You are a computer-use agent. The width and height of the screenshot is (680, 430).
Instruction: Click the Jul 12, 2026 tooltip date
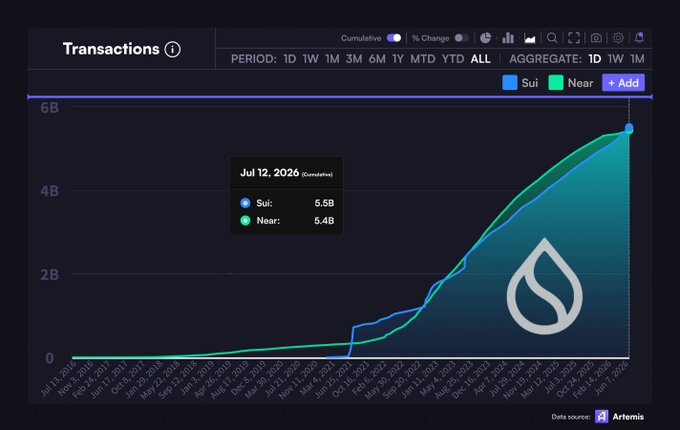click(269, 173)
